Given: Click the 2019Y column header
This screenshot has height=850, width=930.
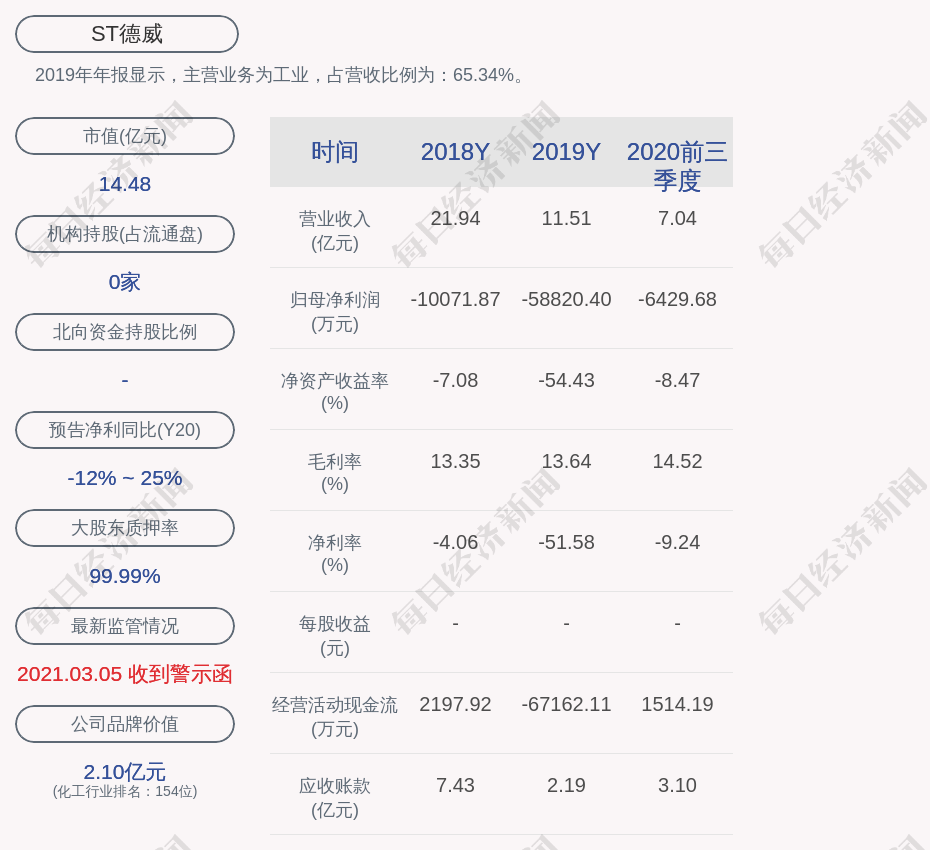Looking at the screenshot, I should (x=566, y=152).
